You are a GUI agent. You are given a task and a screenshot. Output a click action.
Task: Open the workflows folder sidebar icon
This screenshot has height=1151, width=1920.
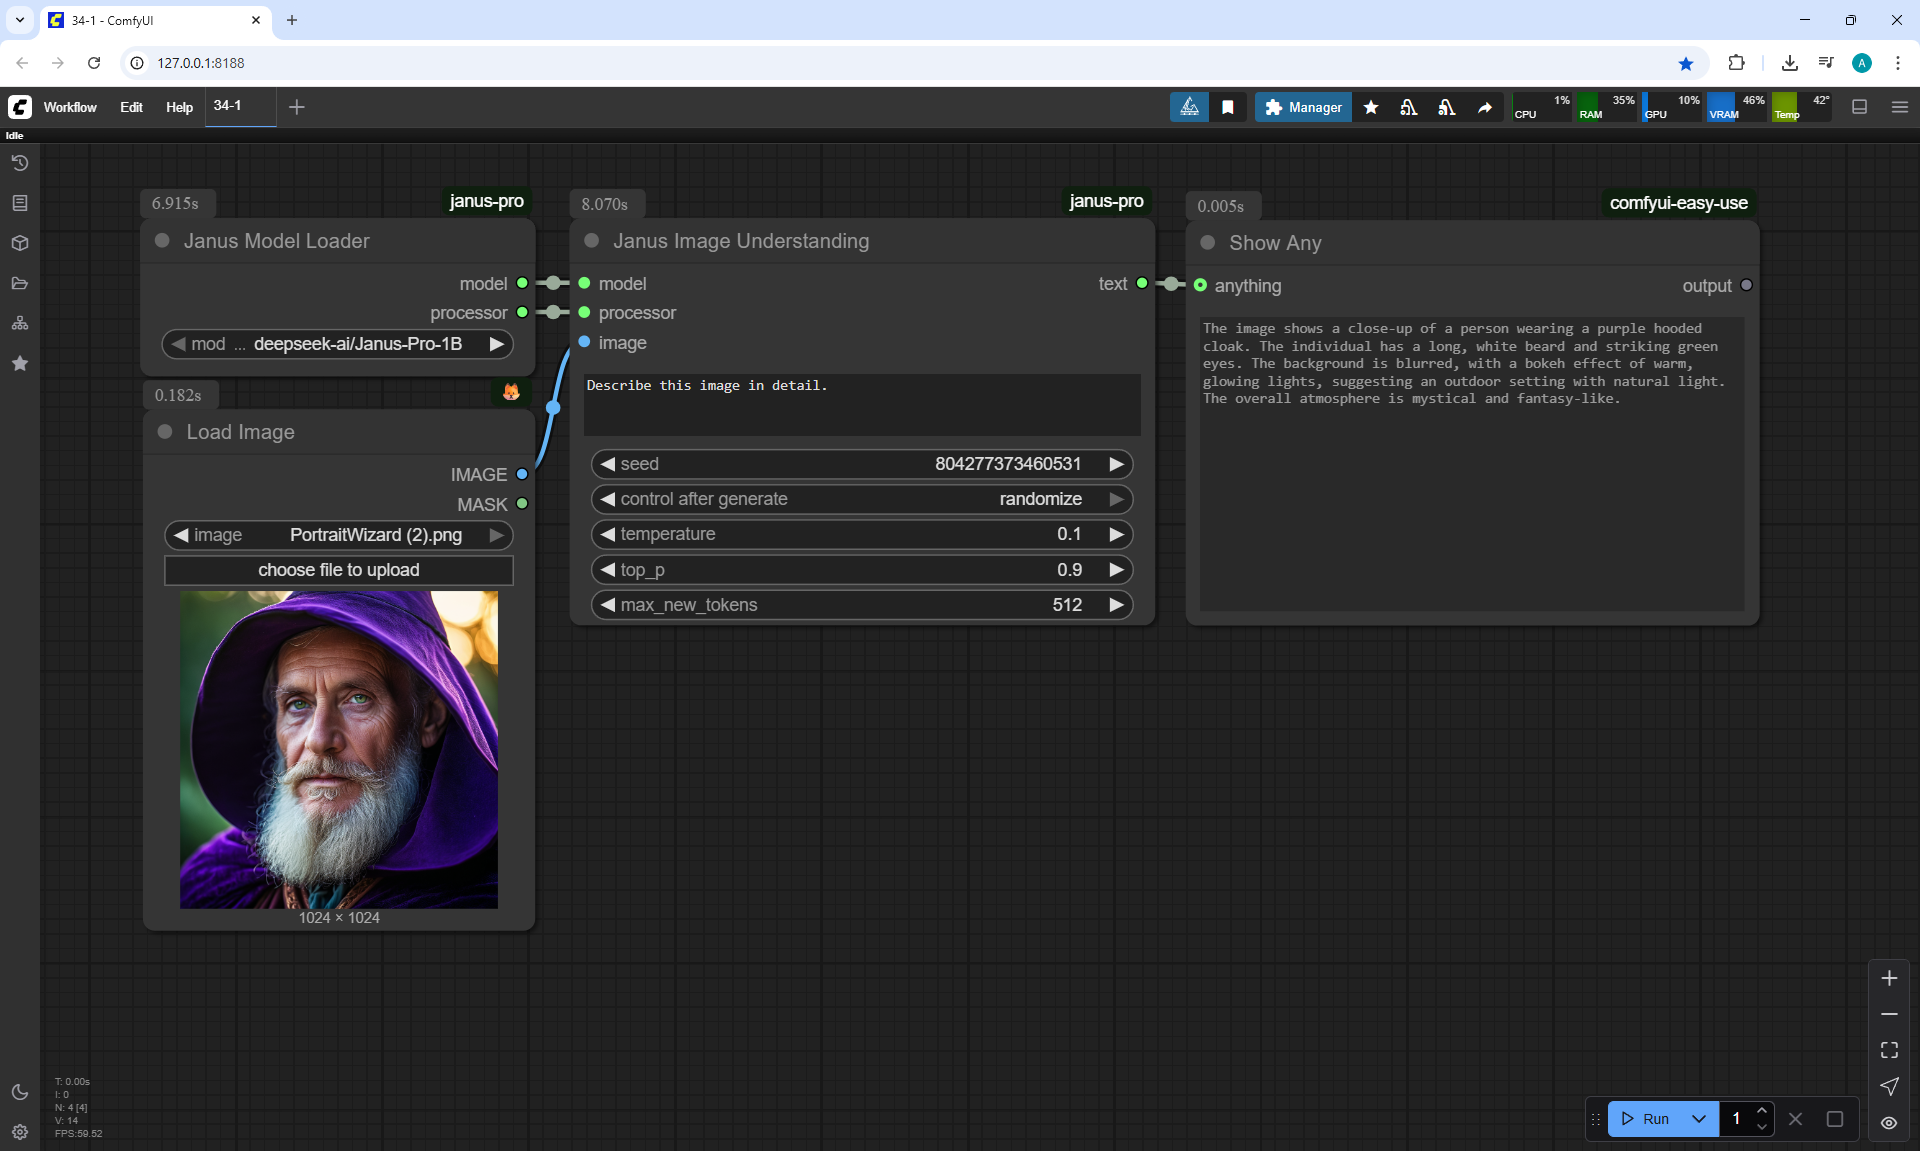[20, 283]
